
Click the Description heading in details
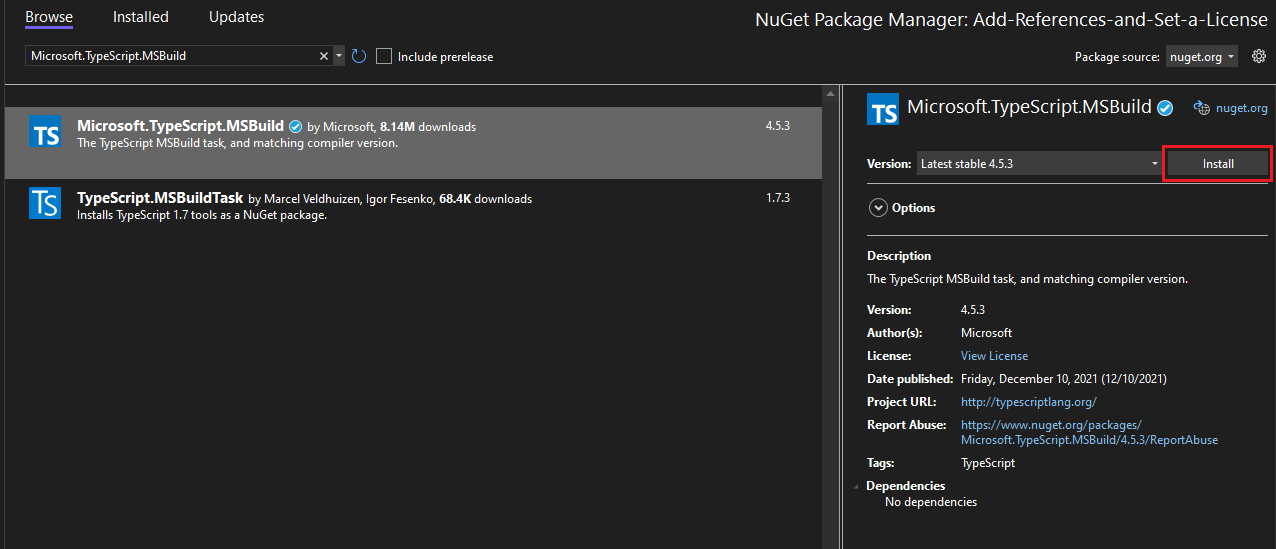pos(899,256)
